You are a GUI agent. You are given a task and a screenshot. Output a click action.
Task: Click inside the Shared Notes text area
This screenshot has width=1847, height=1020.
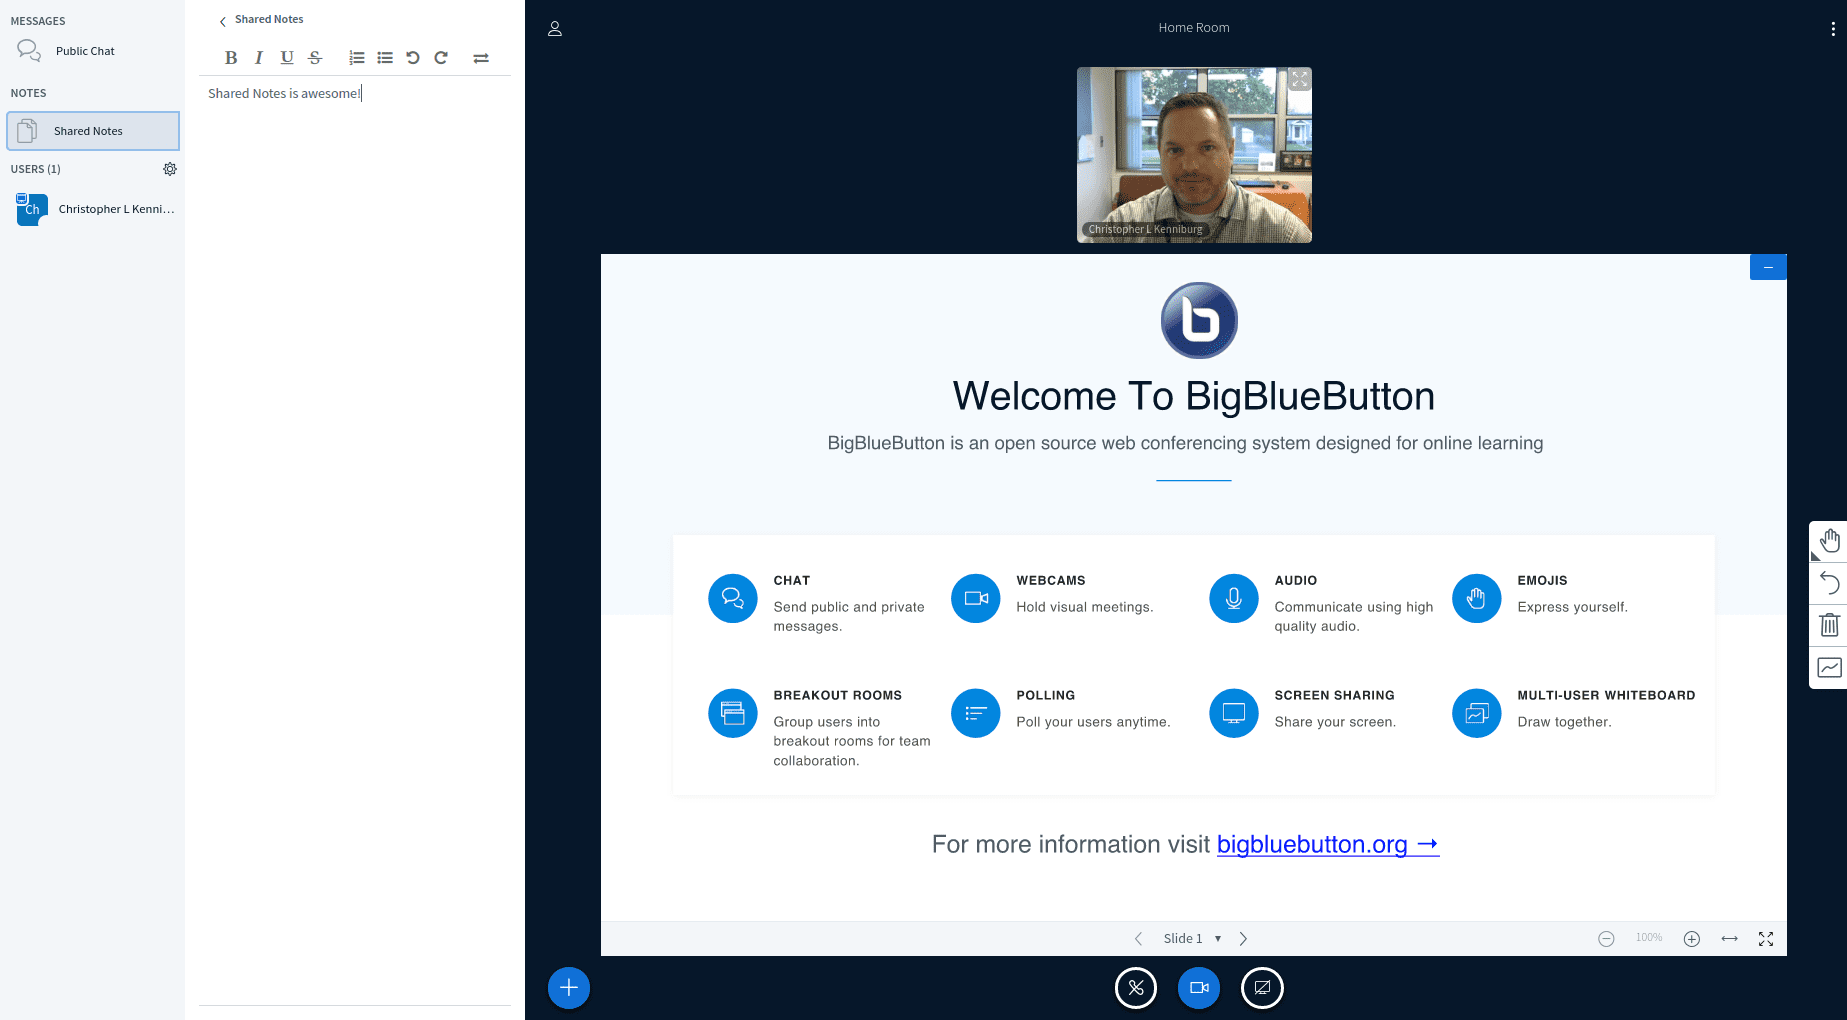[355, 300]
